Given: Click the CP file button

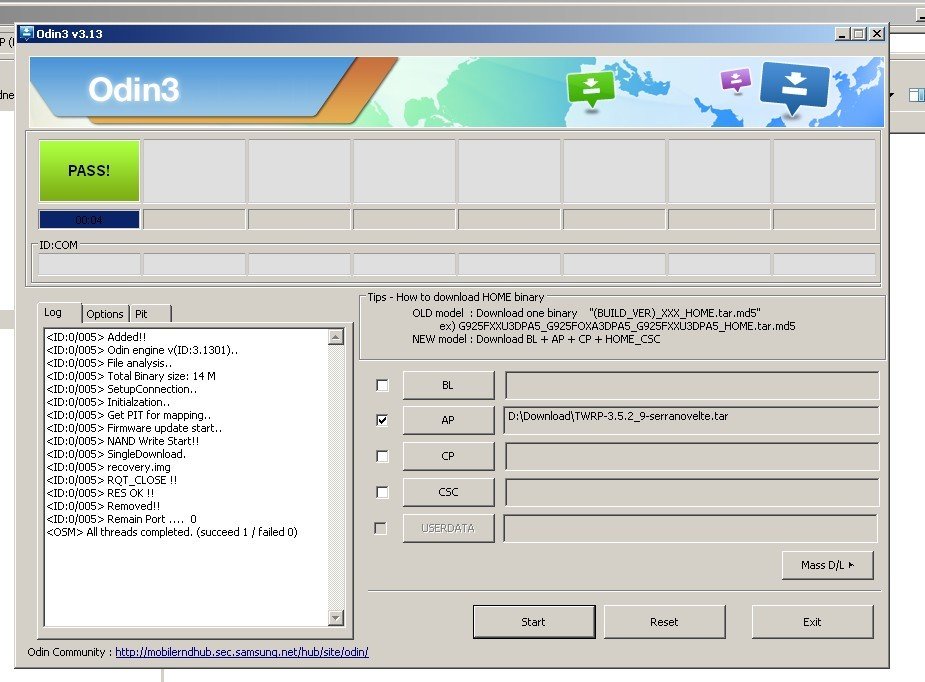Looking at the screenshot, I should [448, 456].
